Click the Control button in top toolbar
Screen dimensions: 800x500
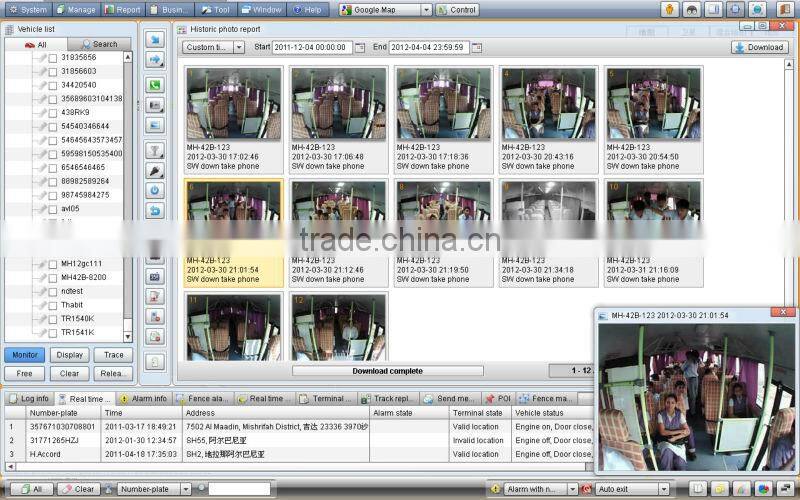click(457, 10)
